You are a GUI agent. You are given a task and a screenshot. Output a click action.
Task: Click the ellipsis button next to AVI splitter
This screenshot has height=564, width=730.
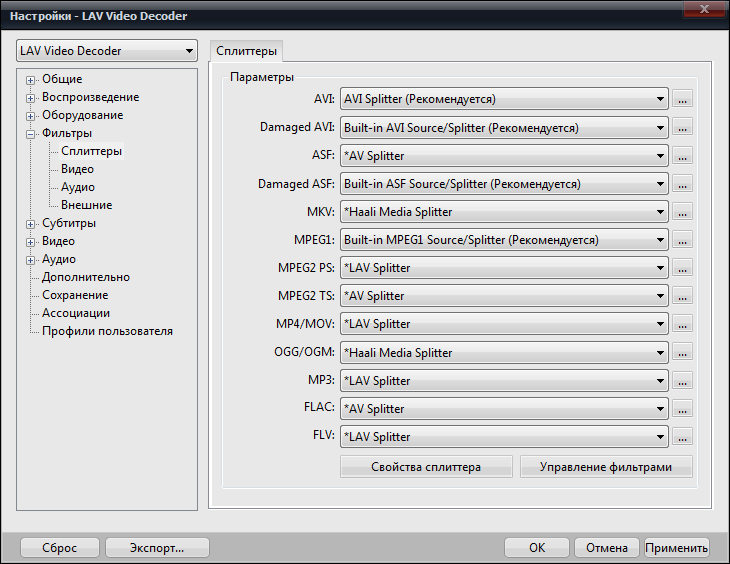coord(683,99)
